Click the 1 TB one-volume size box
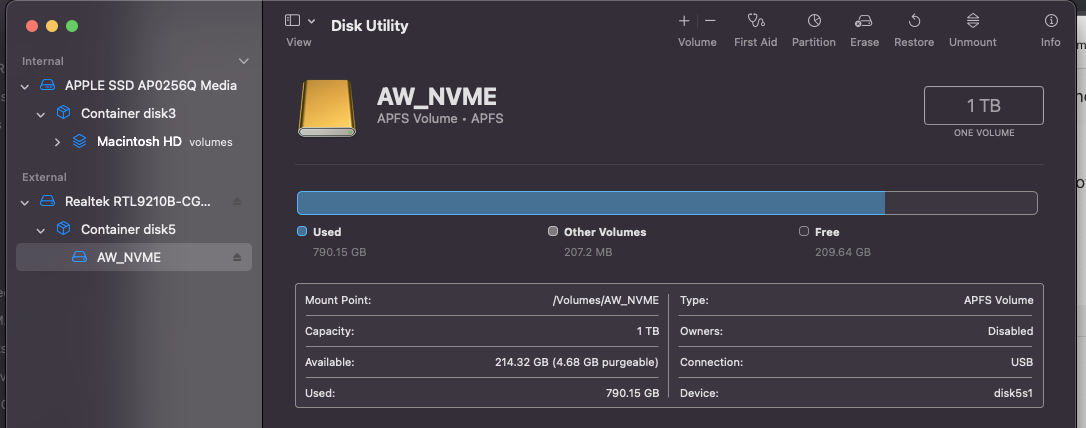 pyautogui.click(x=983, y=106)
